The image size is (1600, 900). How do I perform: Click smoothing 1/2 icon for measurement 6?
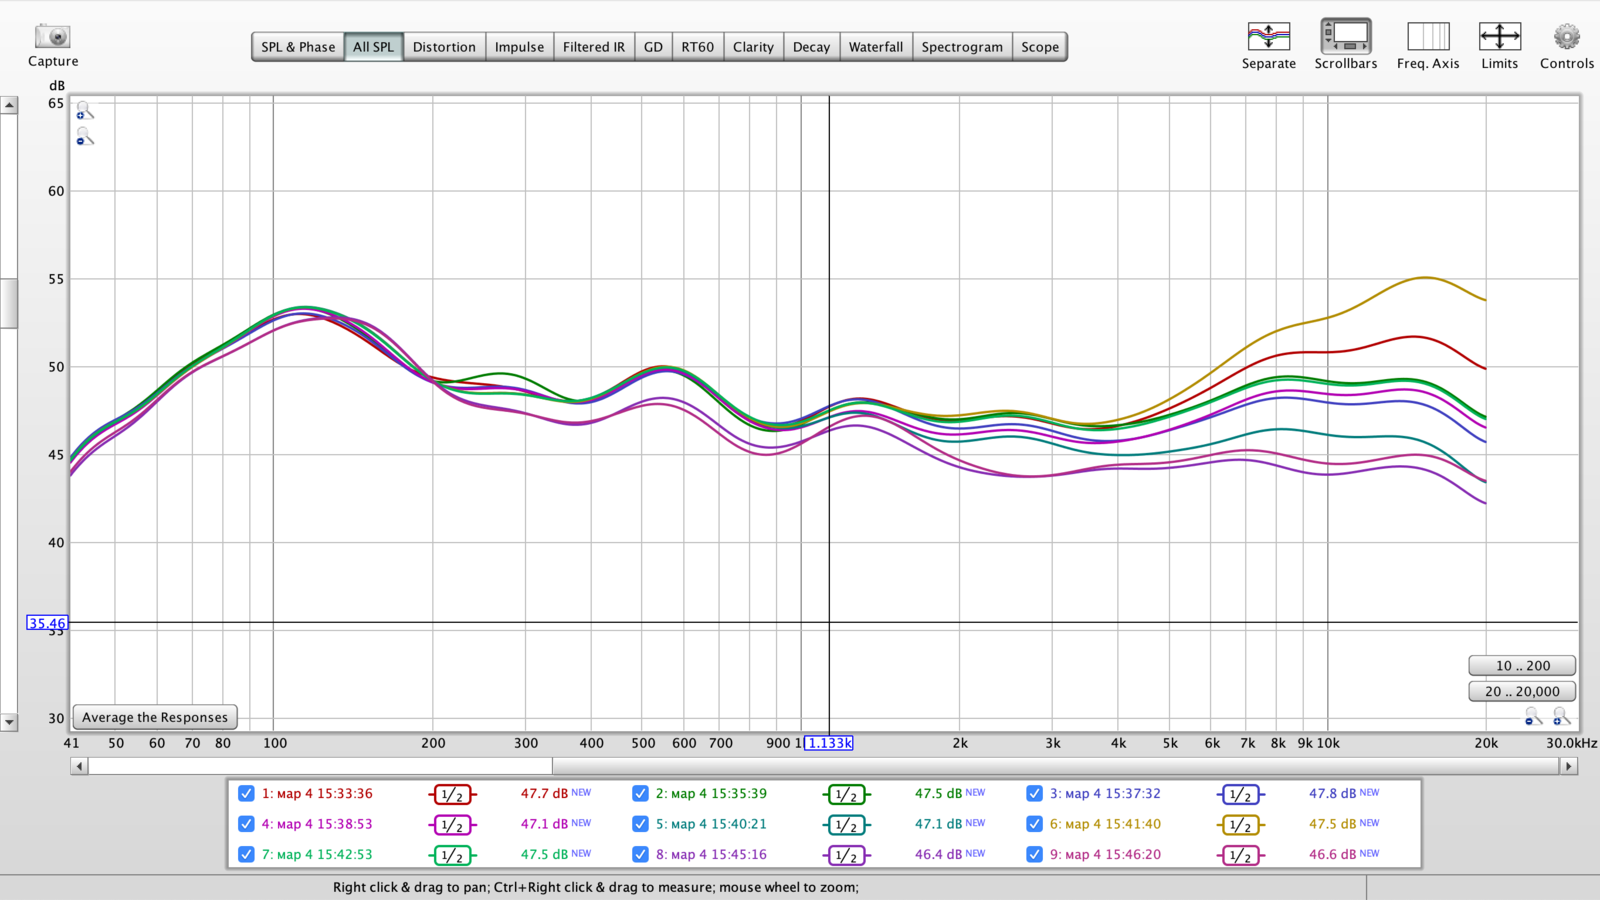[x=1240, y=825]
